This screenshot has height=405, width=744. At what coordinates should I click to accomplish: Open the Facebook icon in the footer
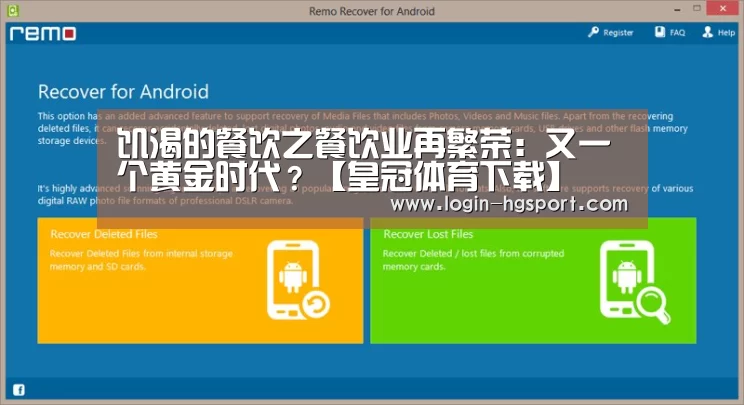tap(19, 390)
